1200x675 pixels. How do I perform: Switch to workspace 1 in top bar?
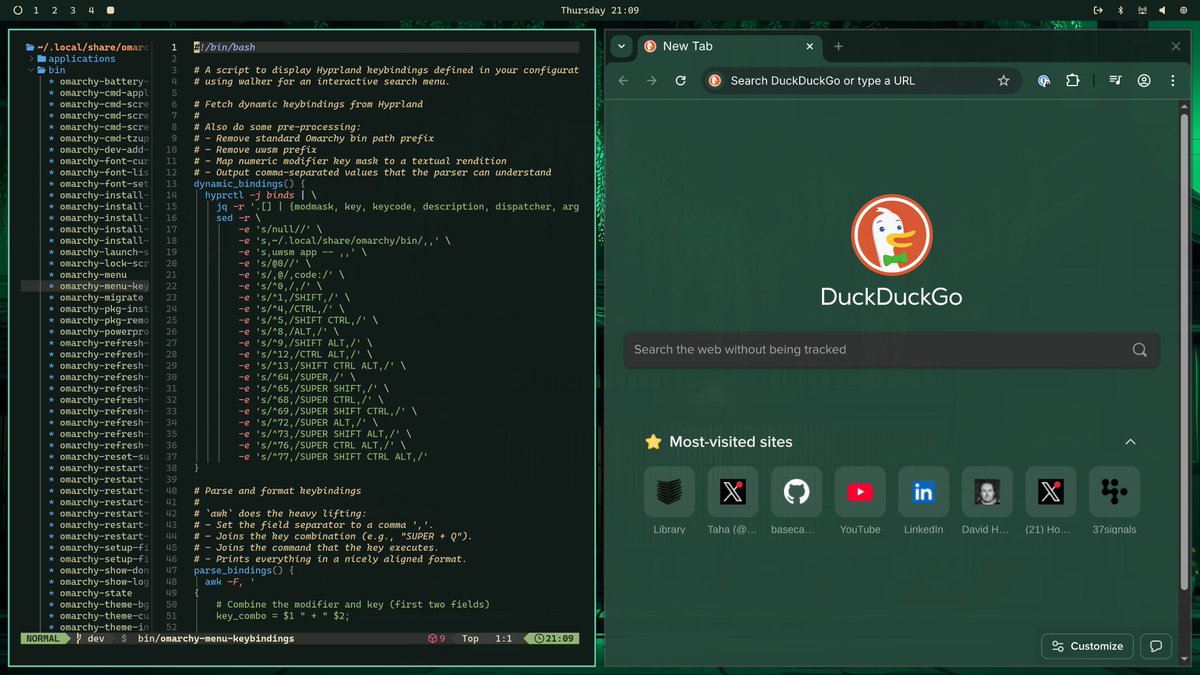37,10
